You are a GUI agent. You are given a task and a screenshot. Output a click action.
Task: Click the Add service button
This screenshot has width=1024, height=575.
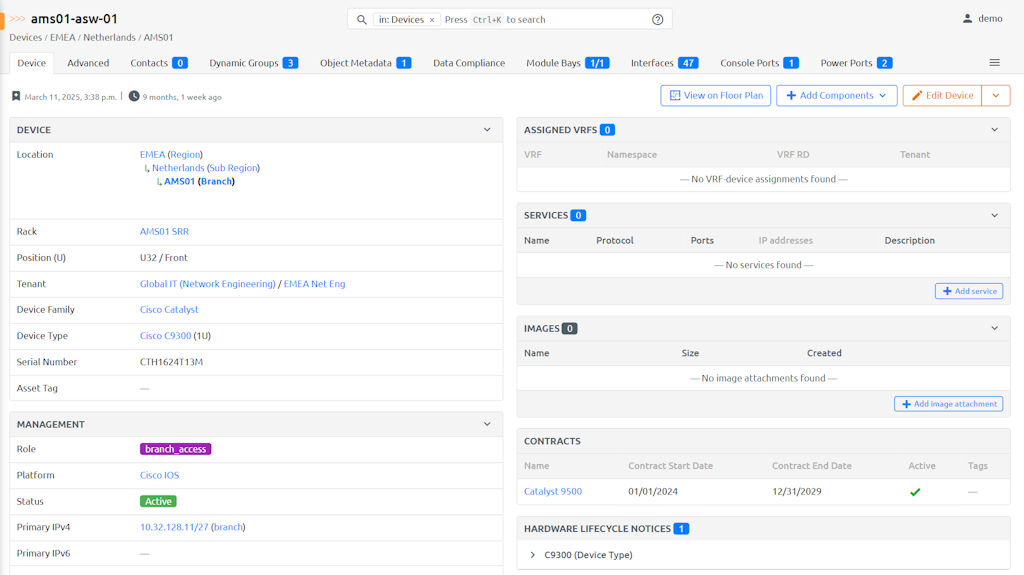point(969,291)
